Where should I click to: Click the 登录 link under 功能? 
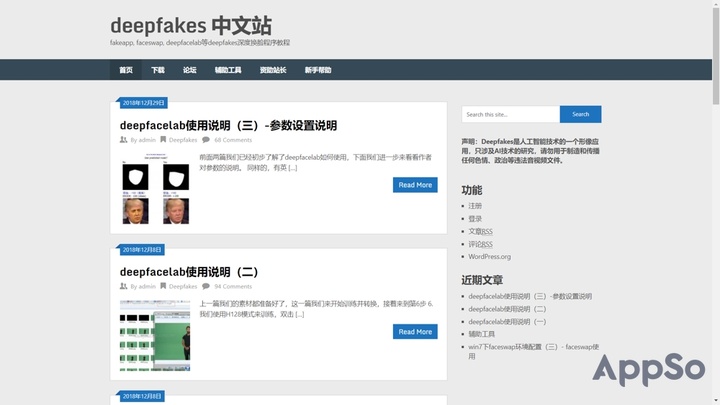pos(475,219)
